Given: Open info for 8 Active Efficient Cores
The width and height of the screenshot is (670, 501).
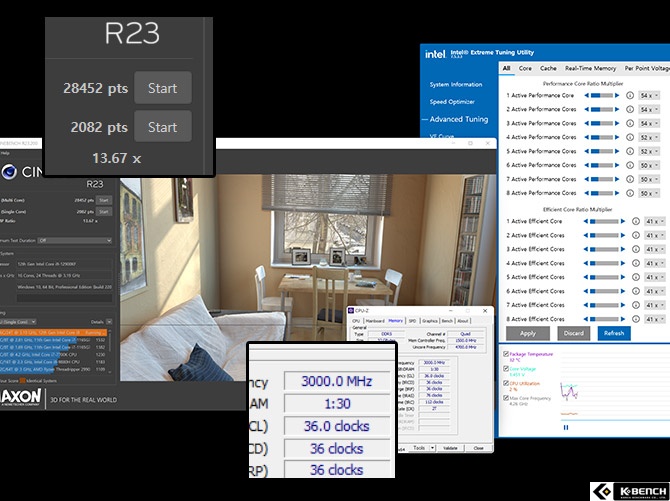Looking at the screenshot, I should (x=636, y=319).
